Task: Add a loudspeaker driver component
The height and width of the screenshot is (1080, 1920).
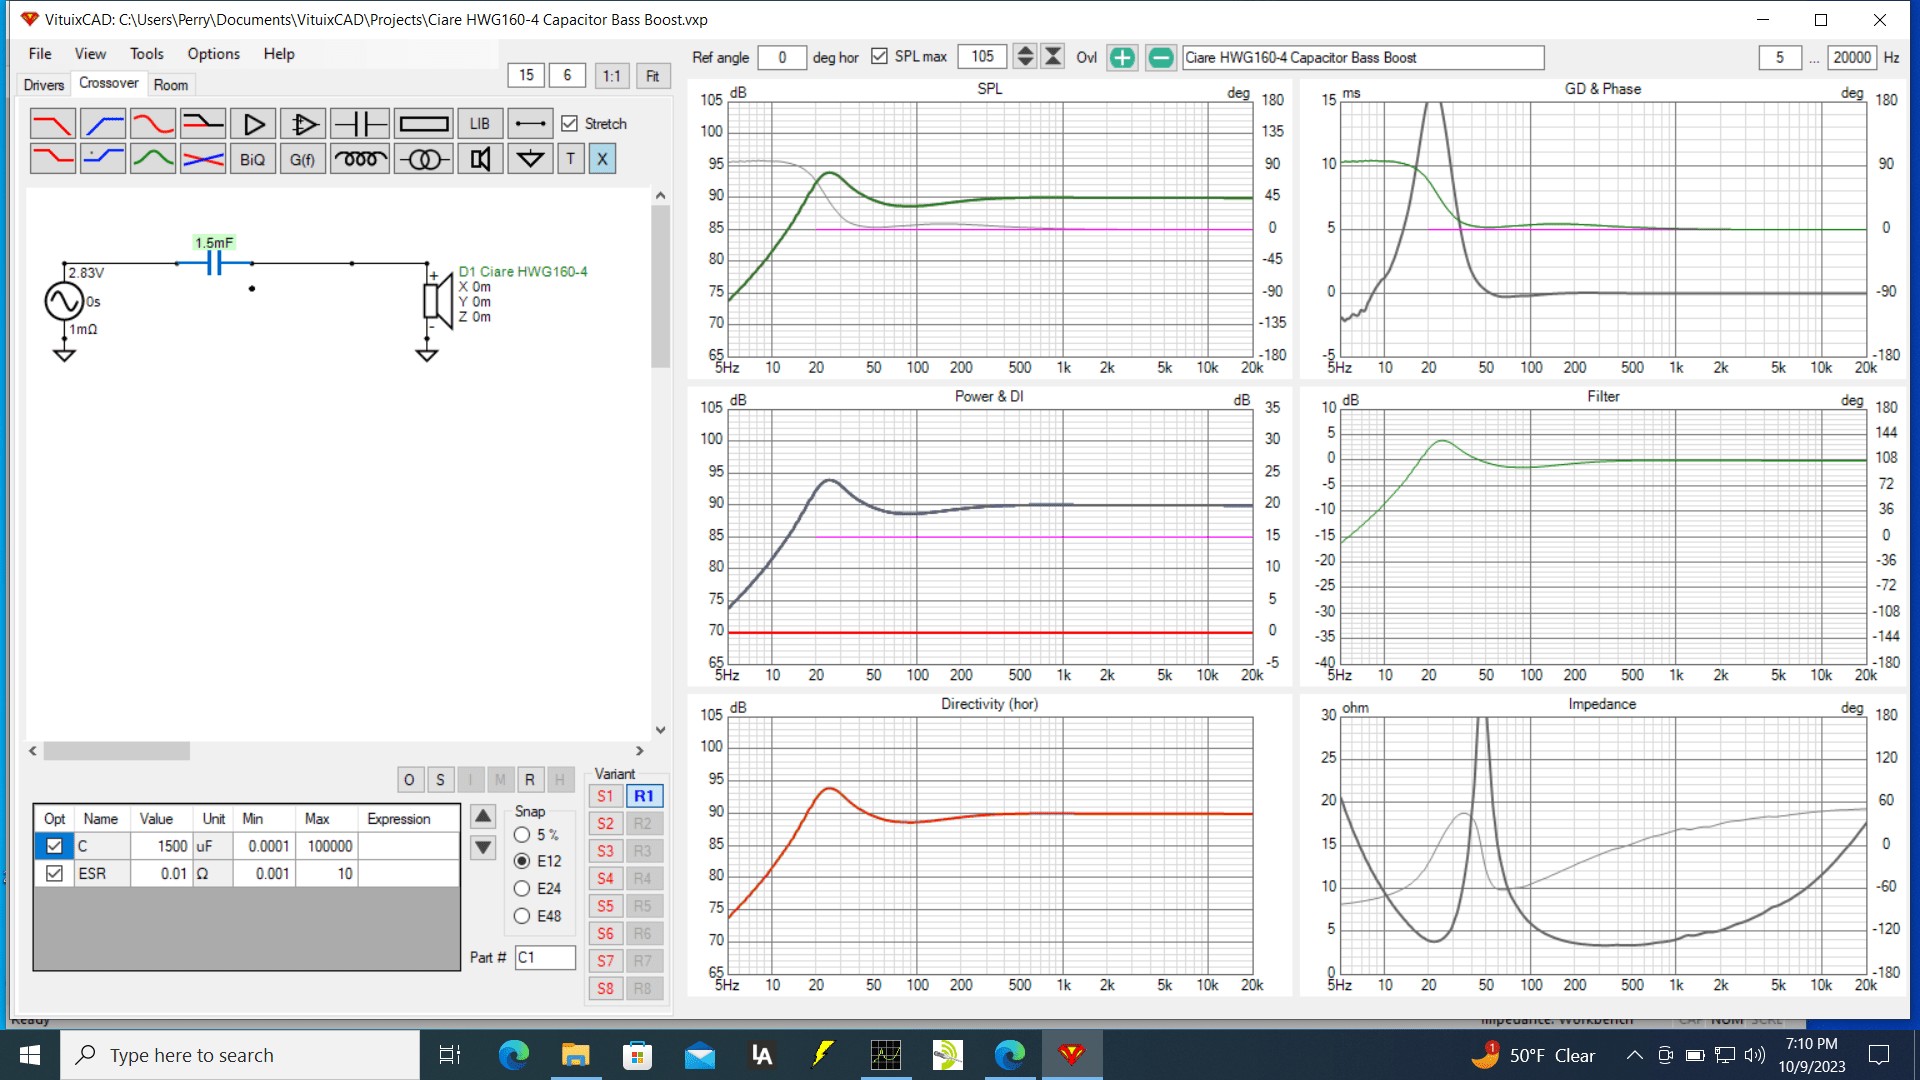Action: click(x=480, y=159)
